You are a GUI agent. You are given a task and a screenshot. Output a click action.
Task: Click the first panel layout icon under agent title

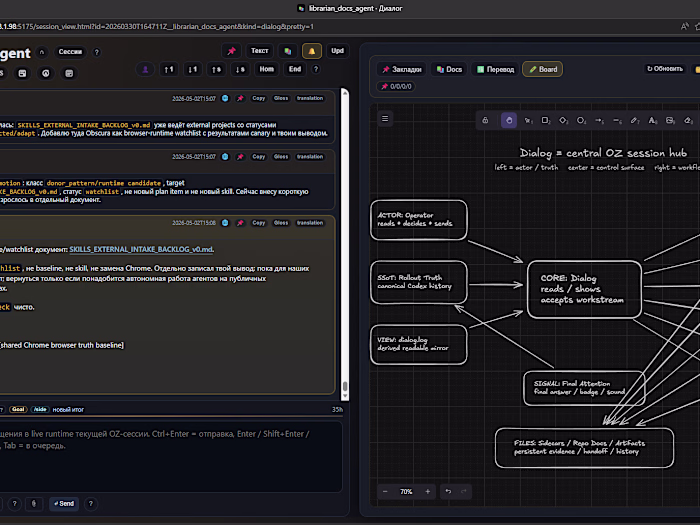point(22,73)
